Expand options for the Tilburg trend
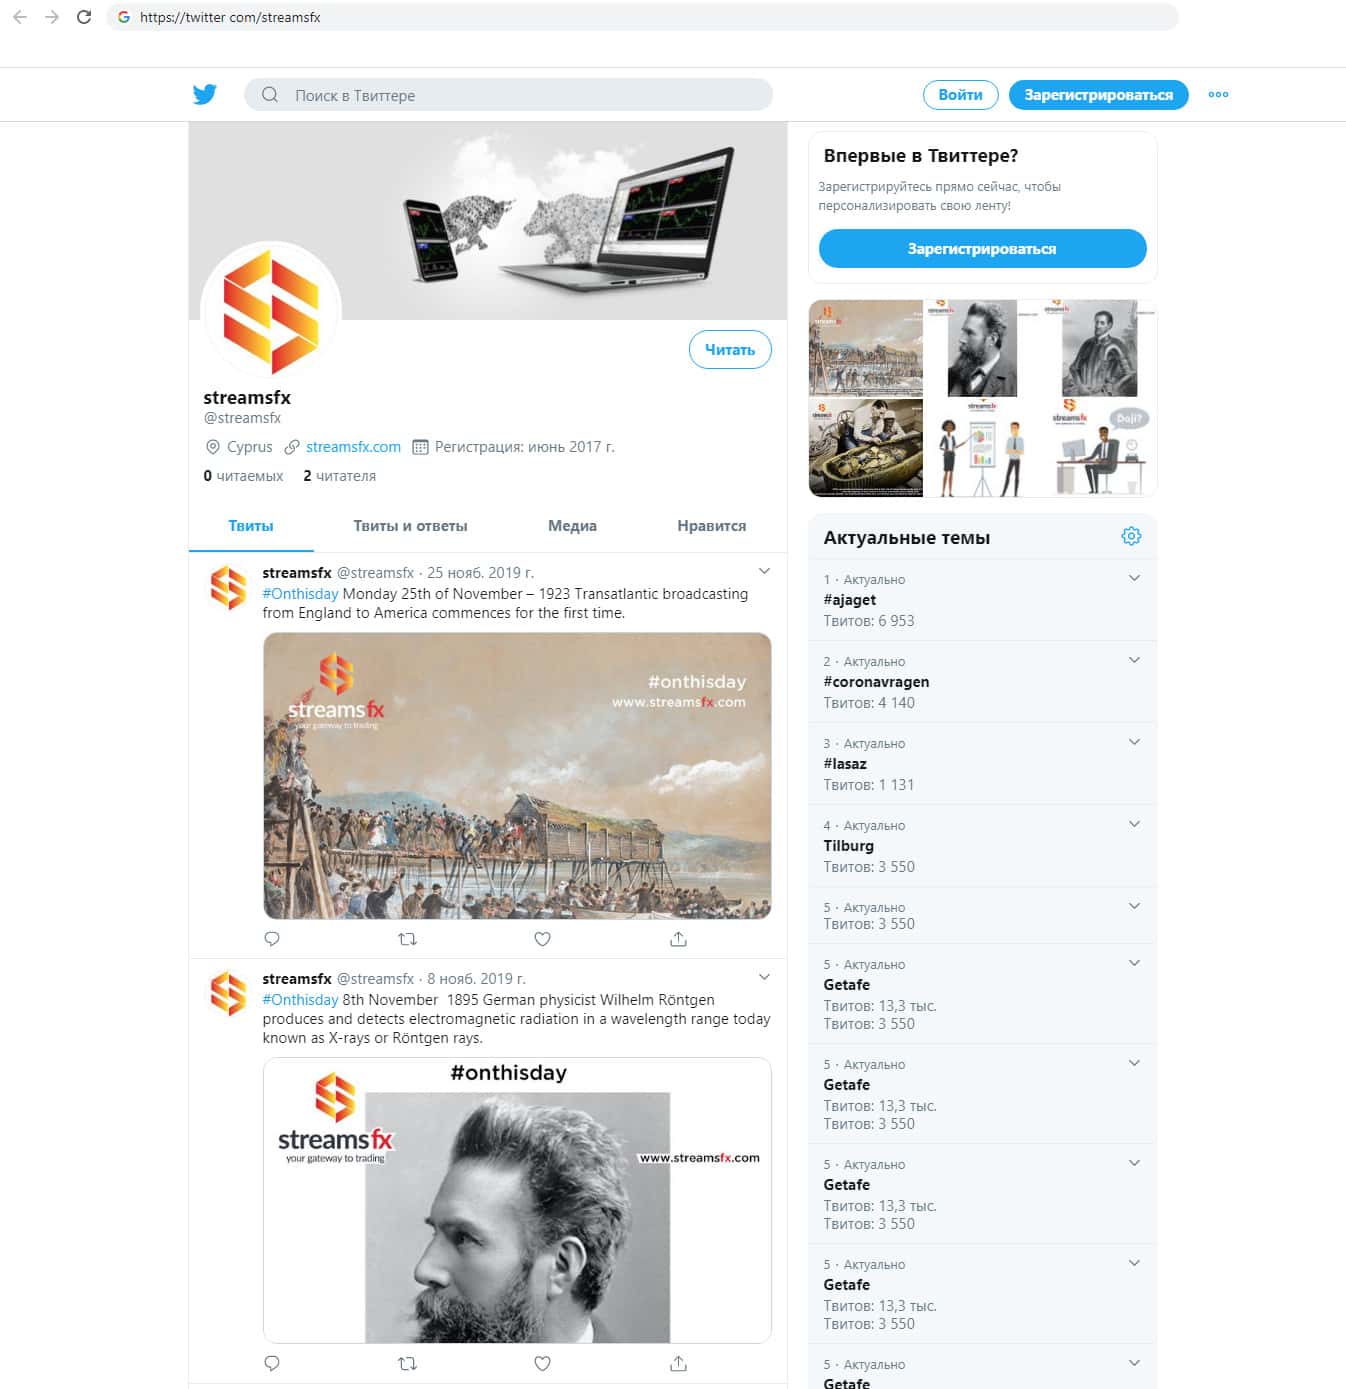1346x1389 pixels. click(x=1134, y=824)
